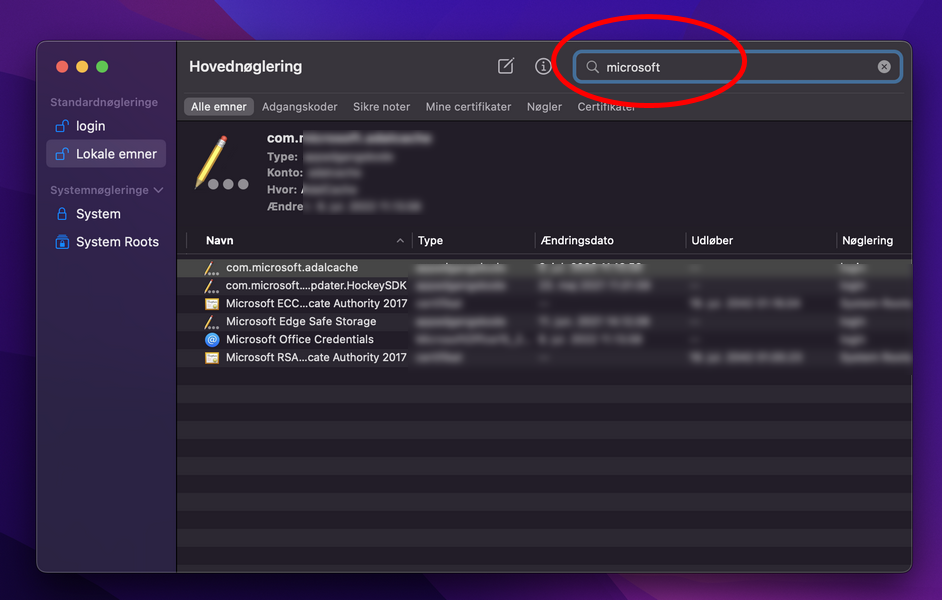Screen dimensions: 942x600
Task: Click the large password pencil preview icon
Action: (x=220, y=163)
